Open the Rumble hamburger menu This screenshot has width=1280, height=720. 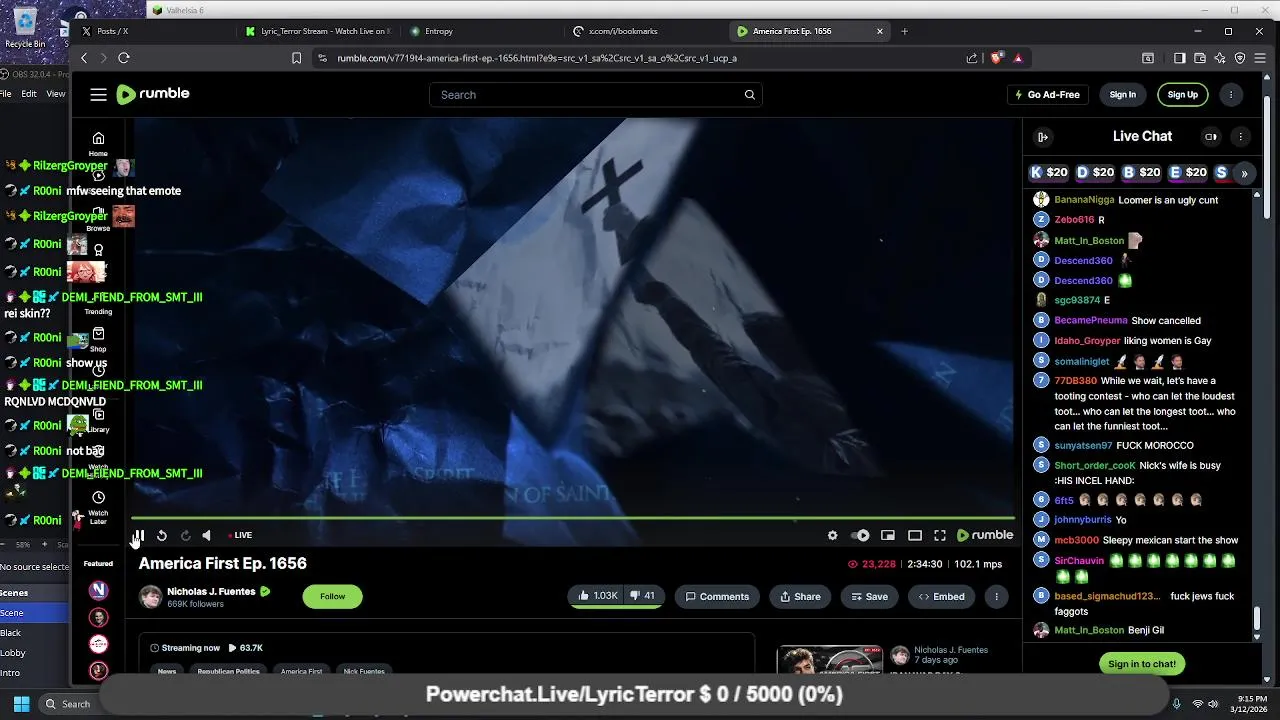pos(98,94)
